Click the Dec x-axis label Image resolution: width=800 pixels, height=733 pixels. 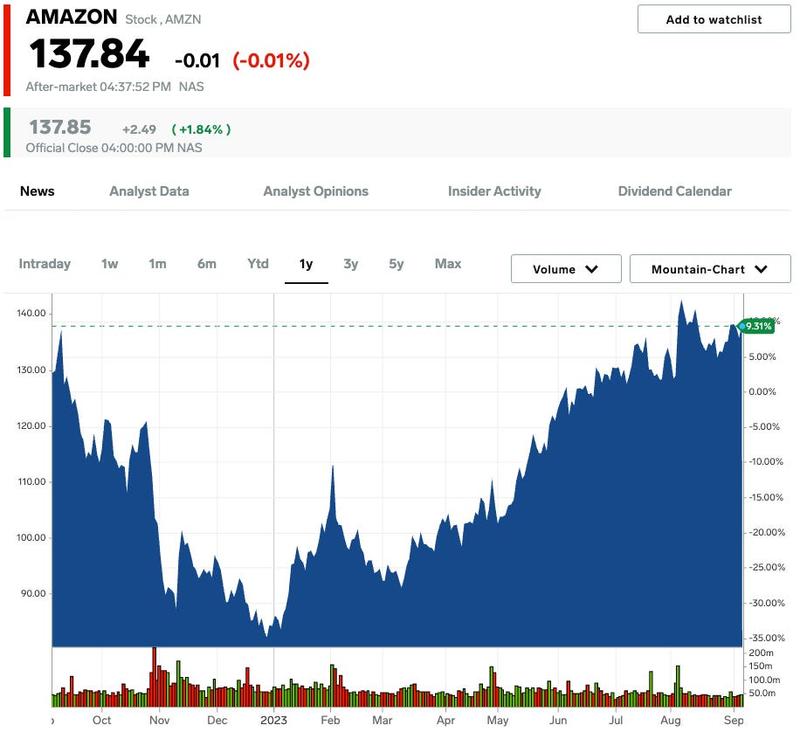[217, 720]
